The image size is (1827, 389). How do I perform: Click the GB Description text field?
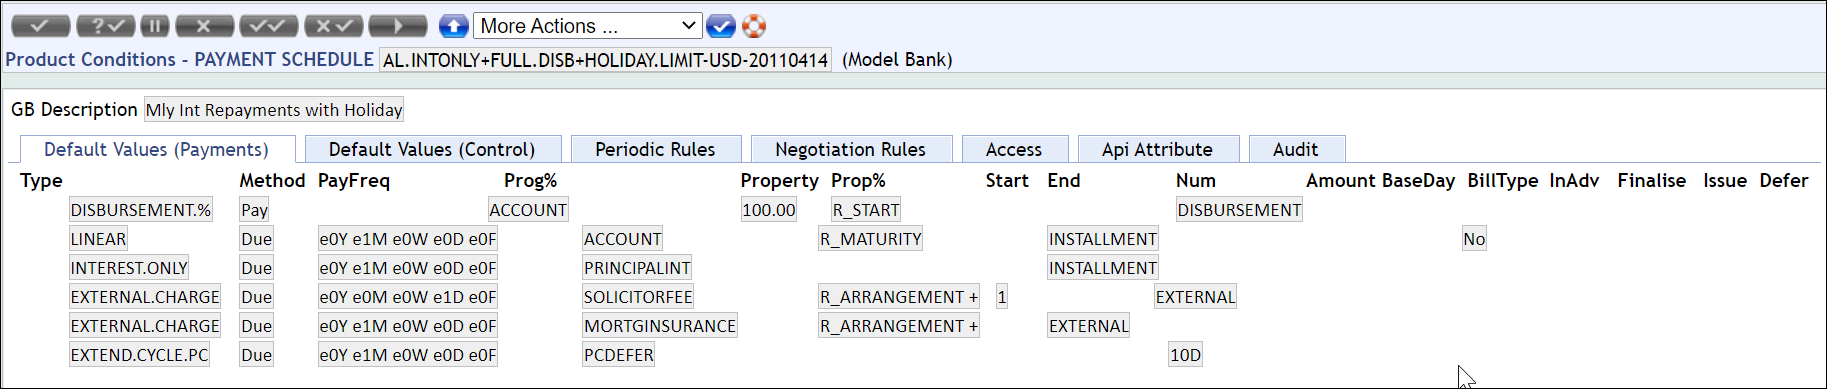(274, 110)
